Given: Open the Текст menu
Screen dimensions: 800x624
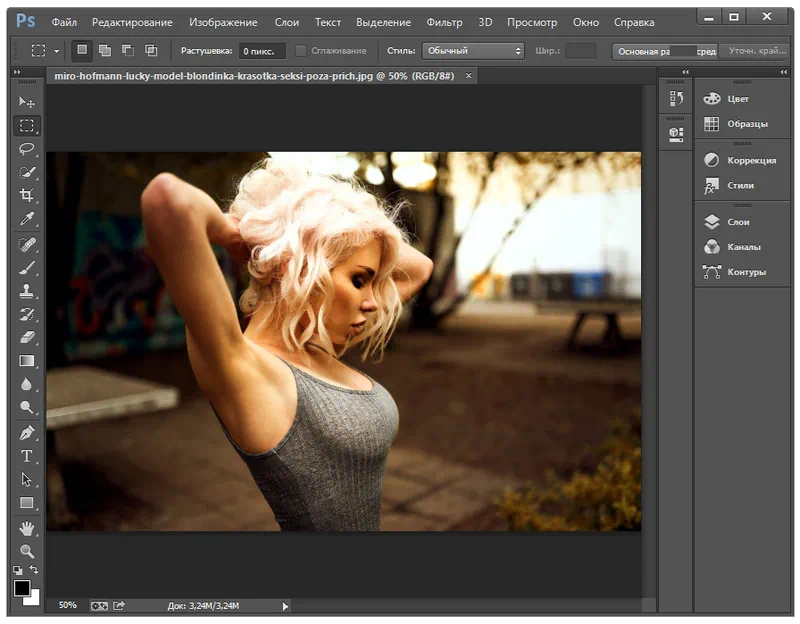Looking at the screenshot, I should click(x=328, y=22).
